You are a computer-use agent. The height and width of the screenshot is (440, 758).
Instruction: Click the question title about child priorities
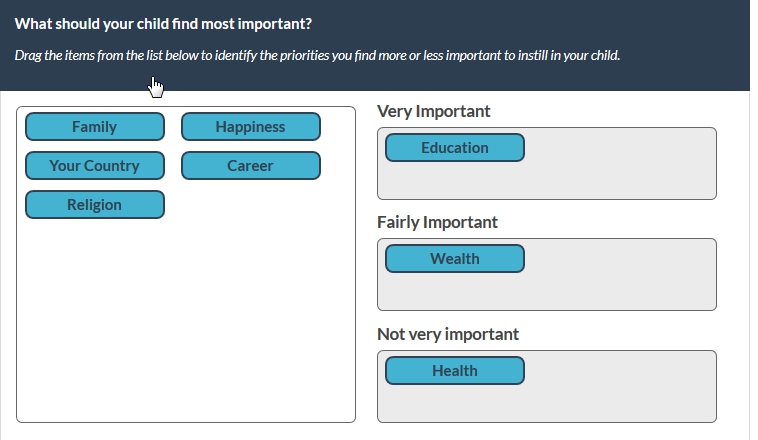(163, 23)
